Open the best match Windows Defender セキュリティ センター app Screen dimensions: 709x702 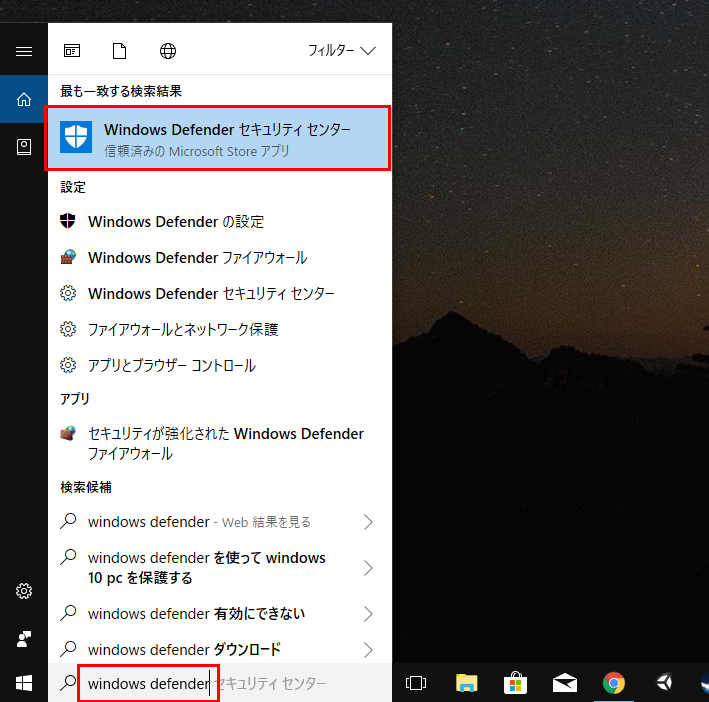[x=218, y=138]
